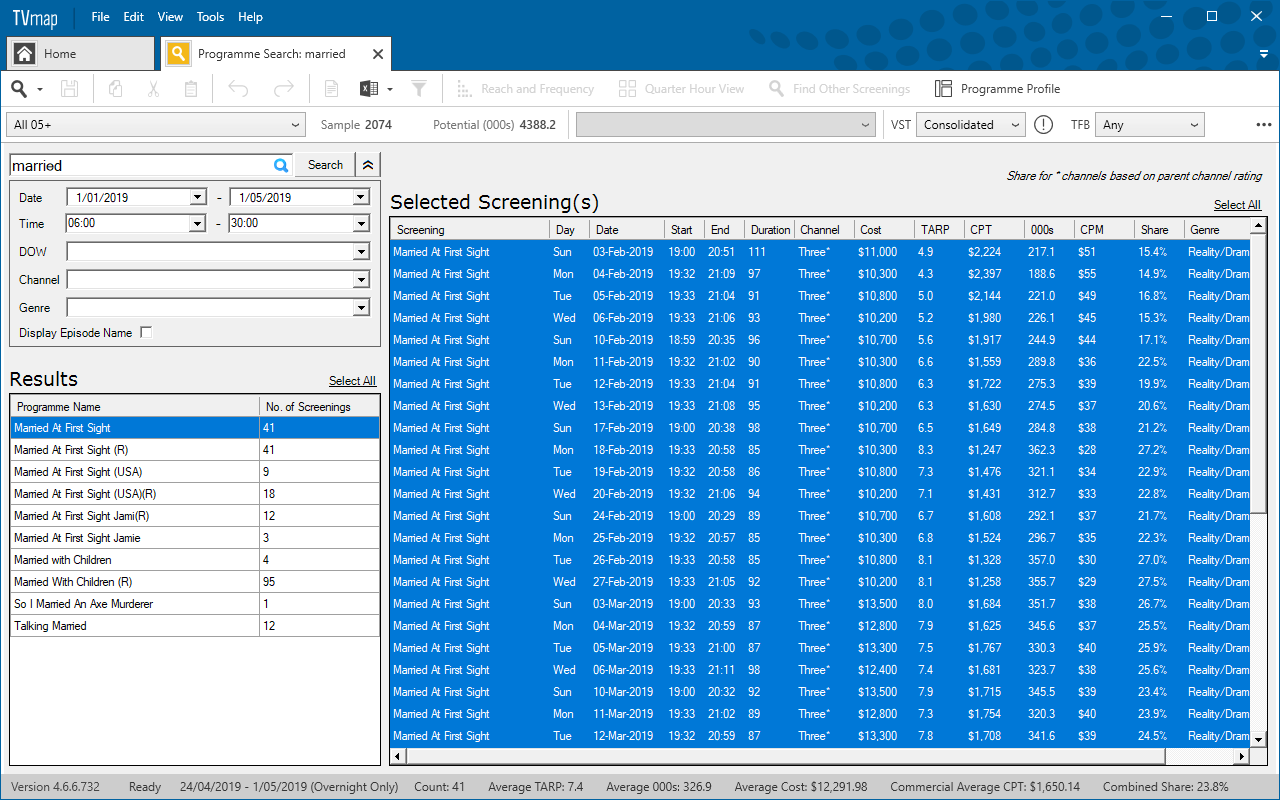The height and width of the screenshot is (800, 1280).
Task: Open the DOW dropdown
Action: (x=360, y=252)
